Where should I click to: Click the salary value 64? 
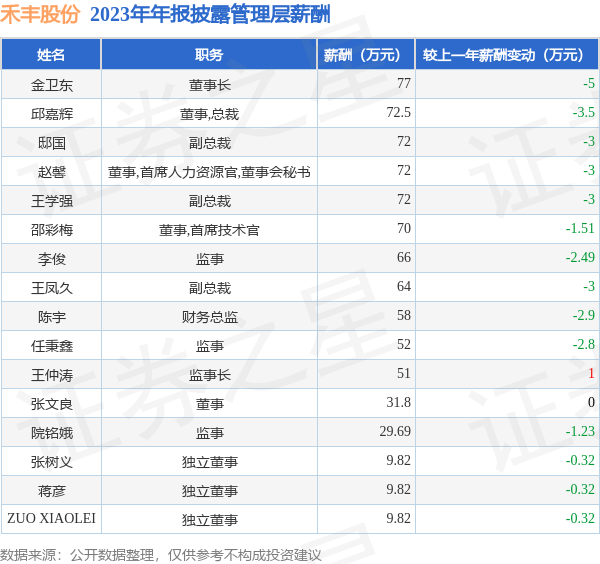coord(404,286)
